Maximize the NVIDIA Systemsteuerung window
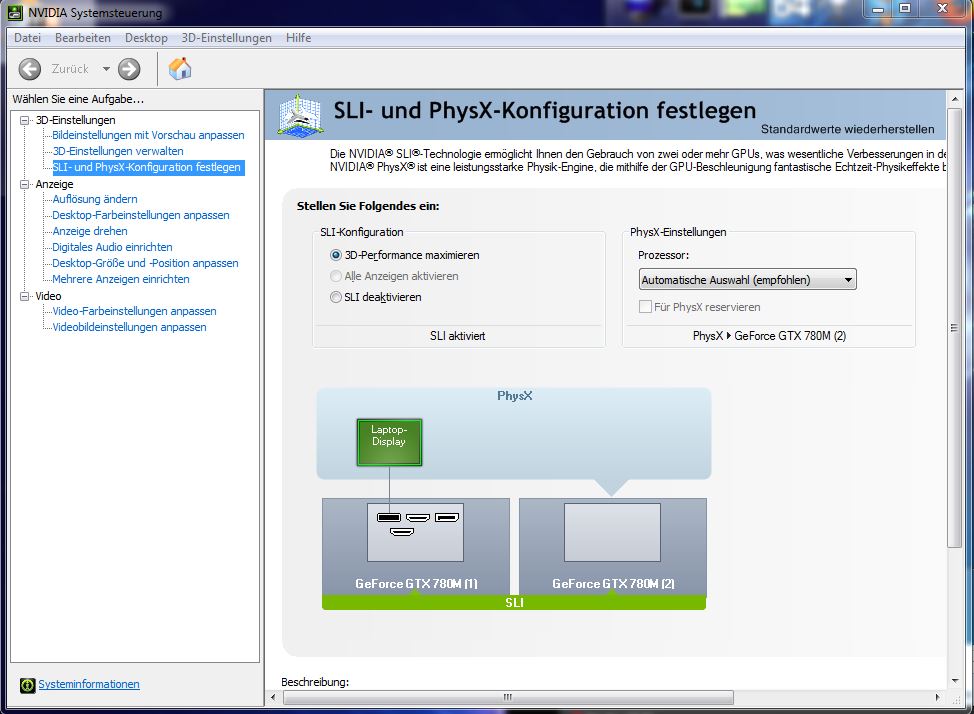The width and height of the screenshot is (974, 714). coord(905,9)
